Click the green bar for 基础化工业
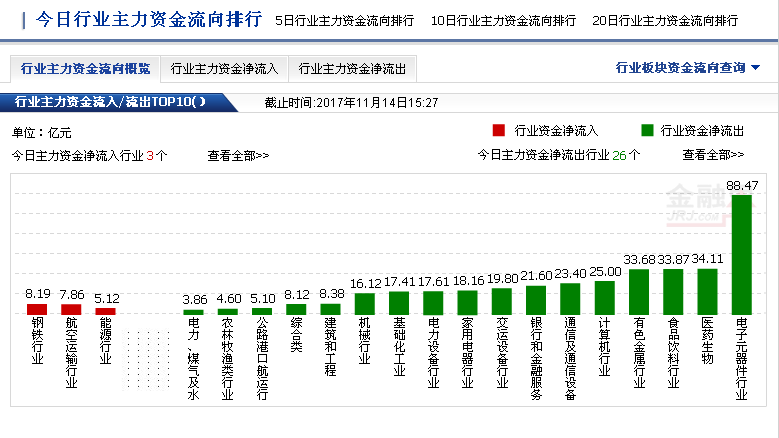This screenshot has height=438, width=779. tap(398, 302)
